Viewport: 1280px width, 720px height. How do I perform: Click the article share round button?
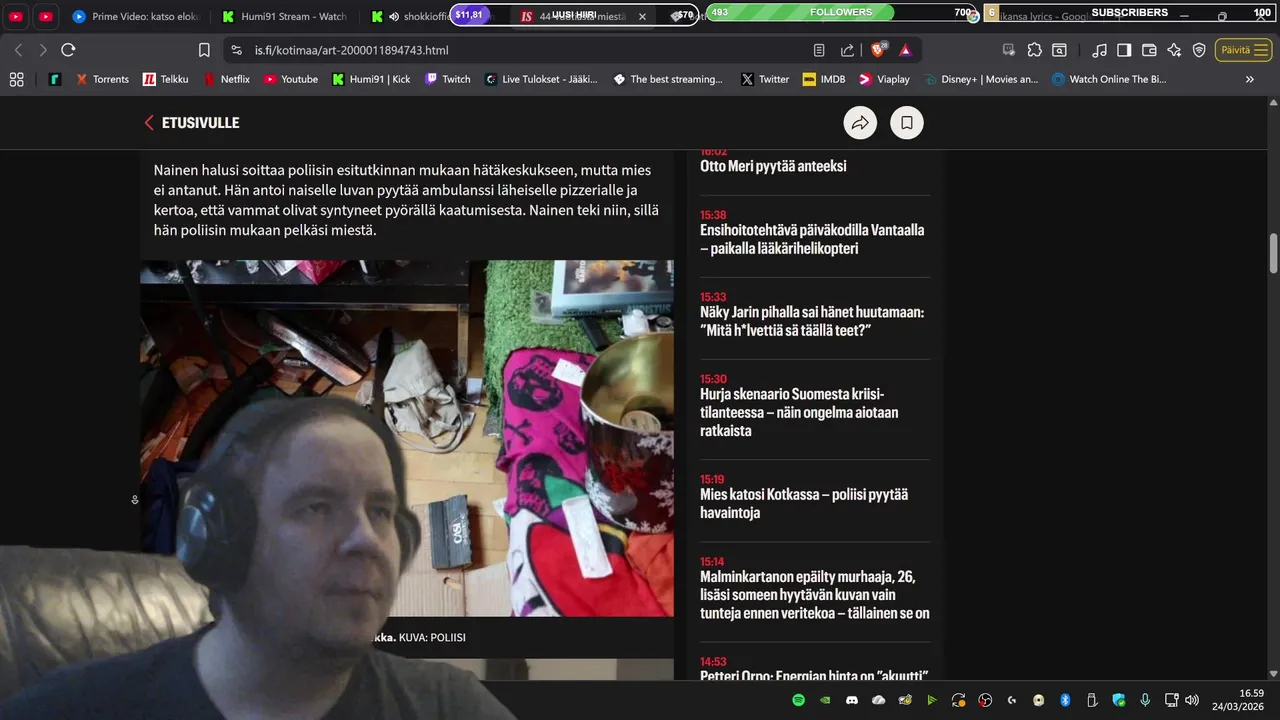[860, 123]
